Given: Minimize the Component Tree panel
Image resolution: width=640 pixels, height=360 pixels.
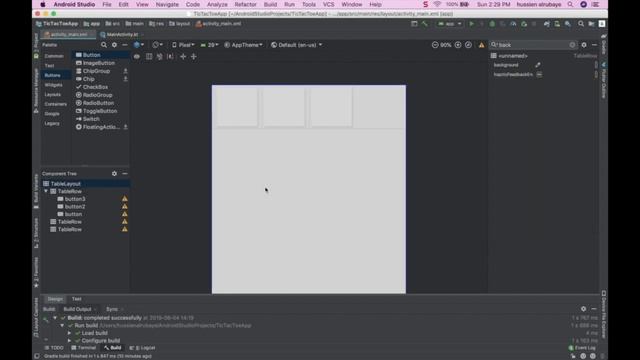Looking at the screenshot, I should pyautogui.click(x=125, y=173).
